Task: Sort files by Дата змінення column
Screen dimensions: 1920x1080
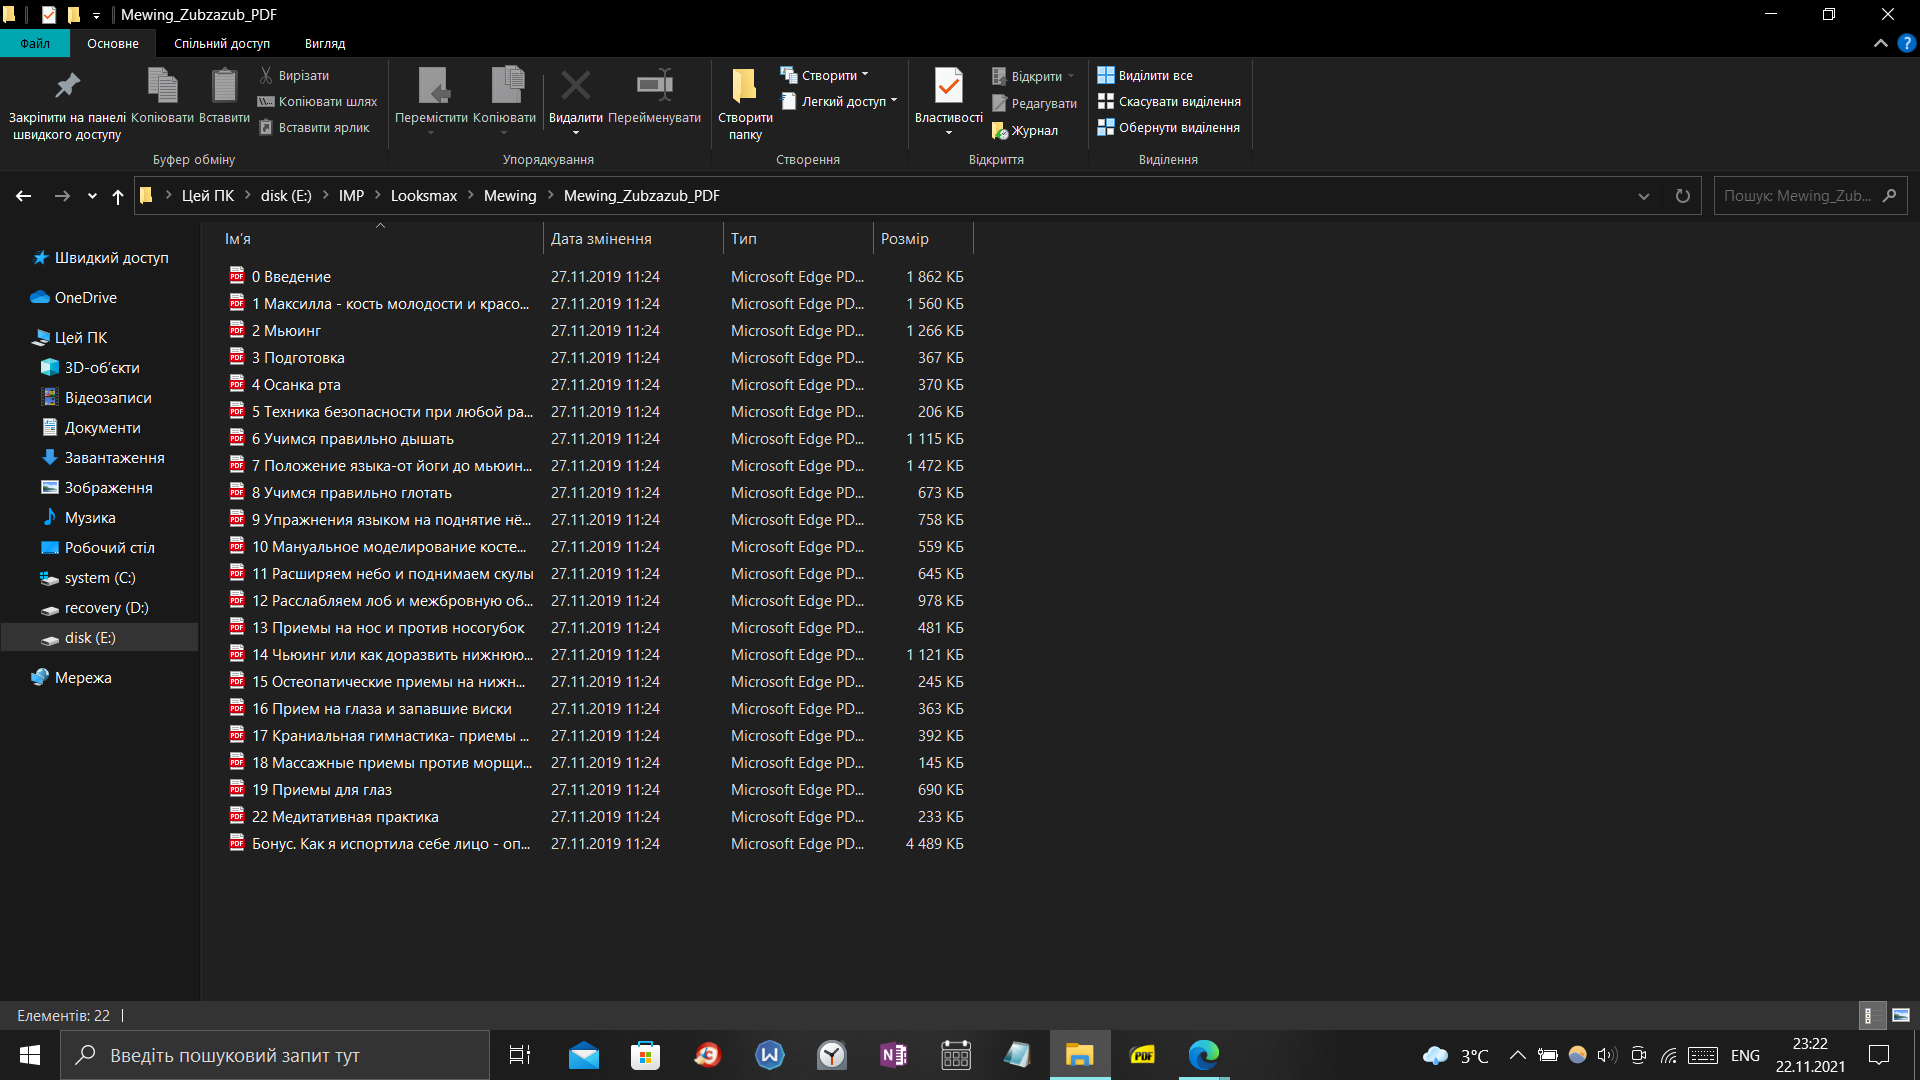Action: point(633,239)
